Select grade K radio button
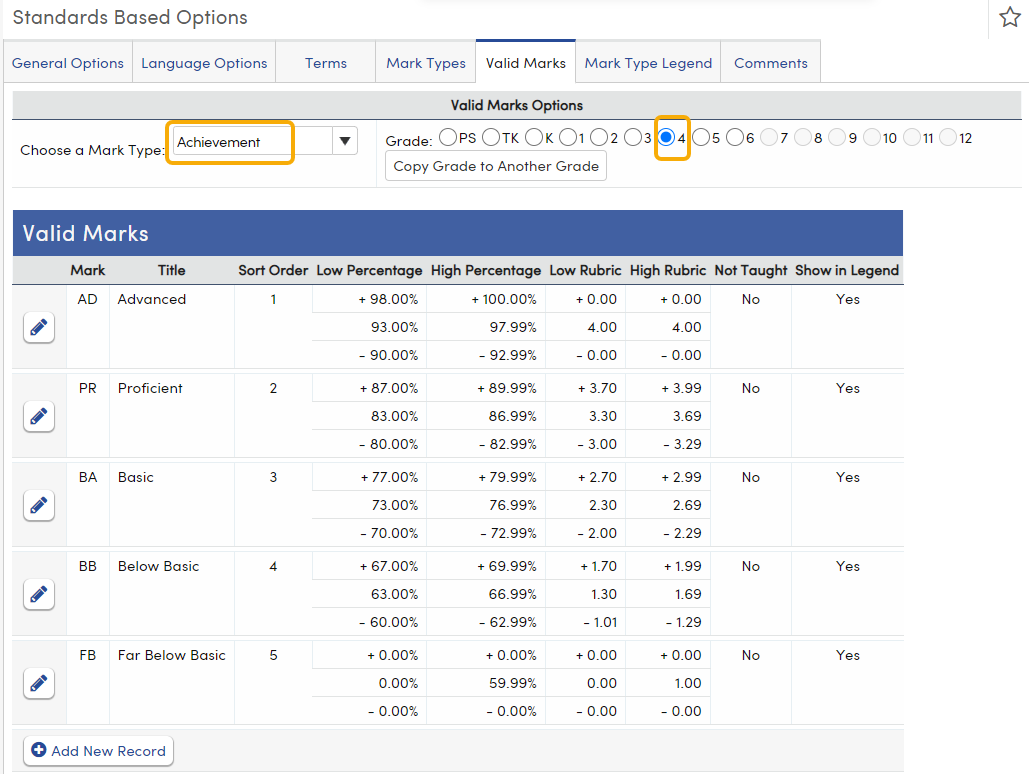 coord(534,137)
